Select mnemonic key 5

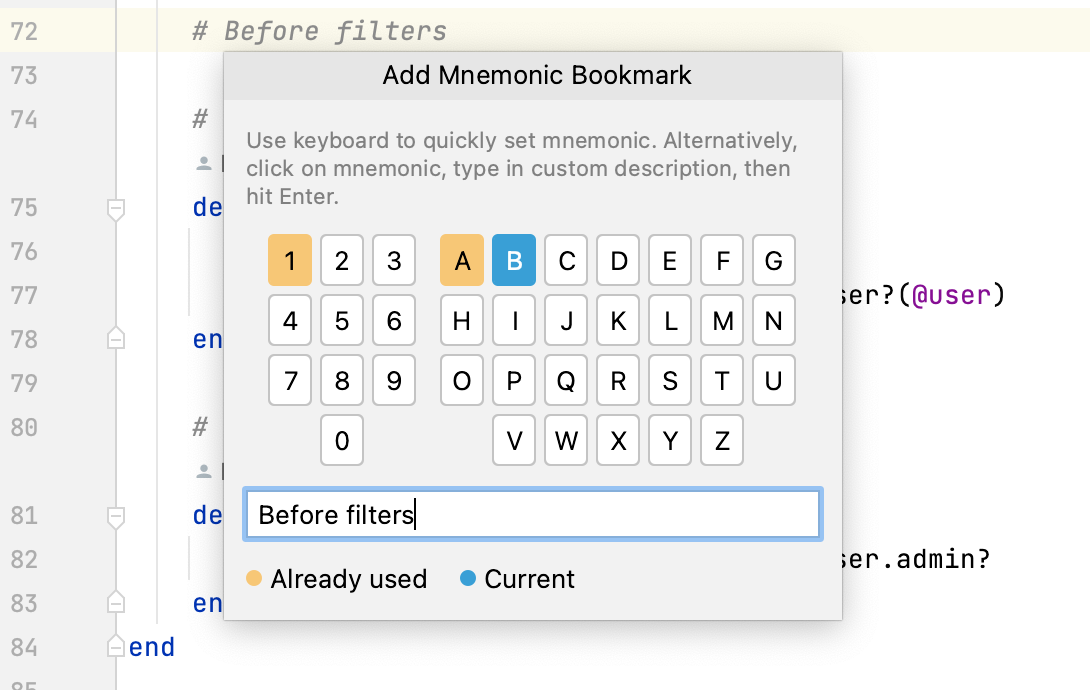[341, 320]
